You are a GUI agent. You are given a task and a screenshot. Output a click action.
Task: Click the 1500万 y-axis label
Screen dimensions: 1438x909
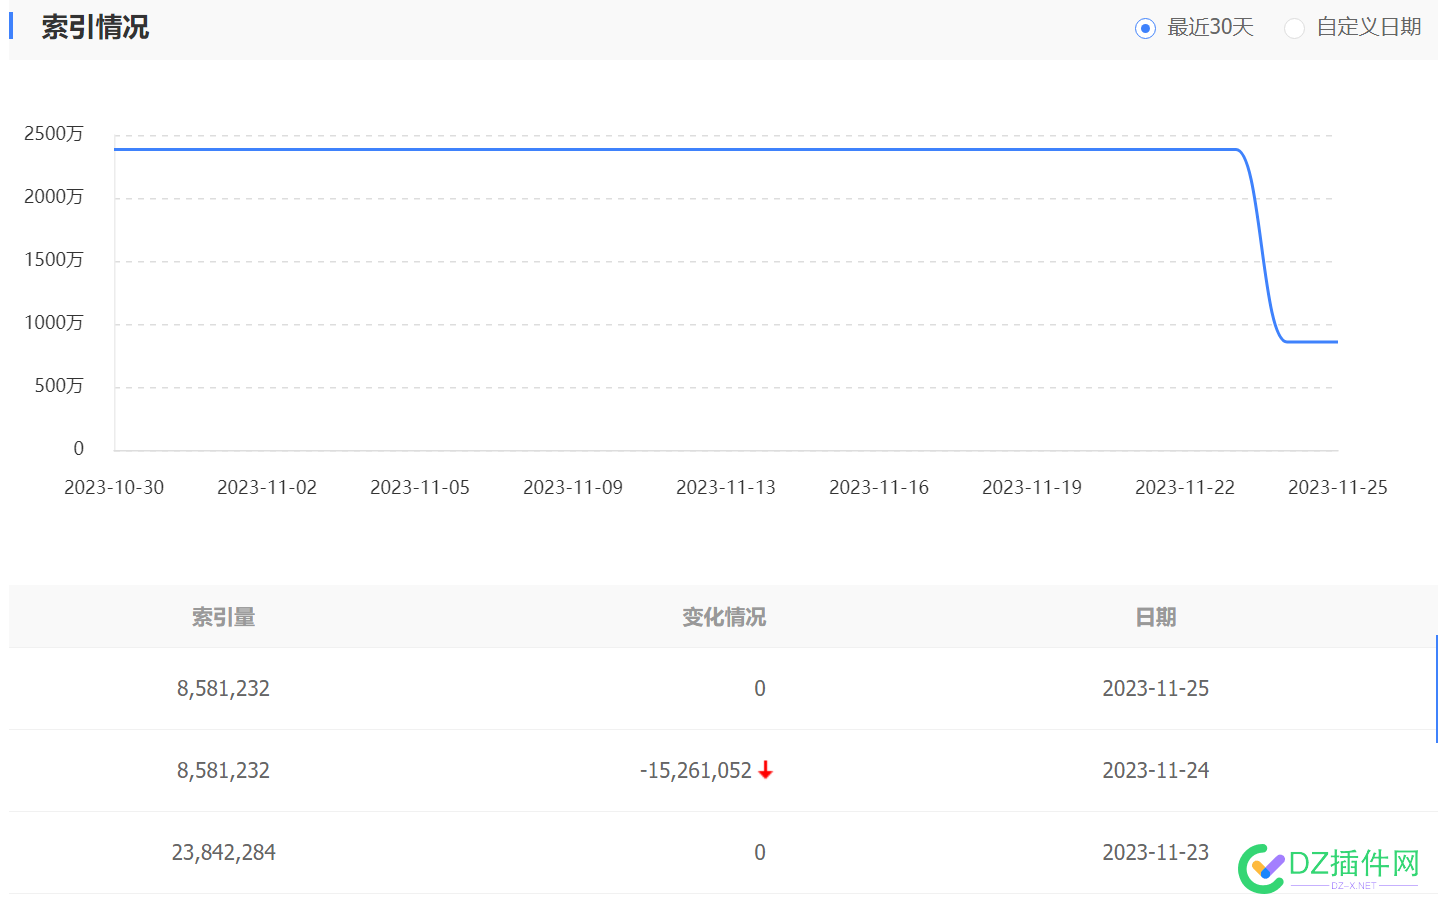click(54, 259)
